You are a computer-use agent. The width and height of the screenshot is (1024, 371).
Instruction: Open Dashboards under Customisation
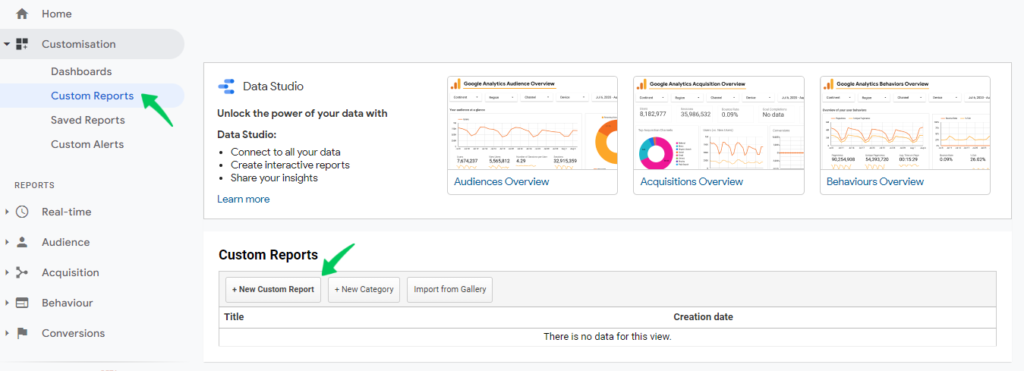click(81, 72)
